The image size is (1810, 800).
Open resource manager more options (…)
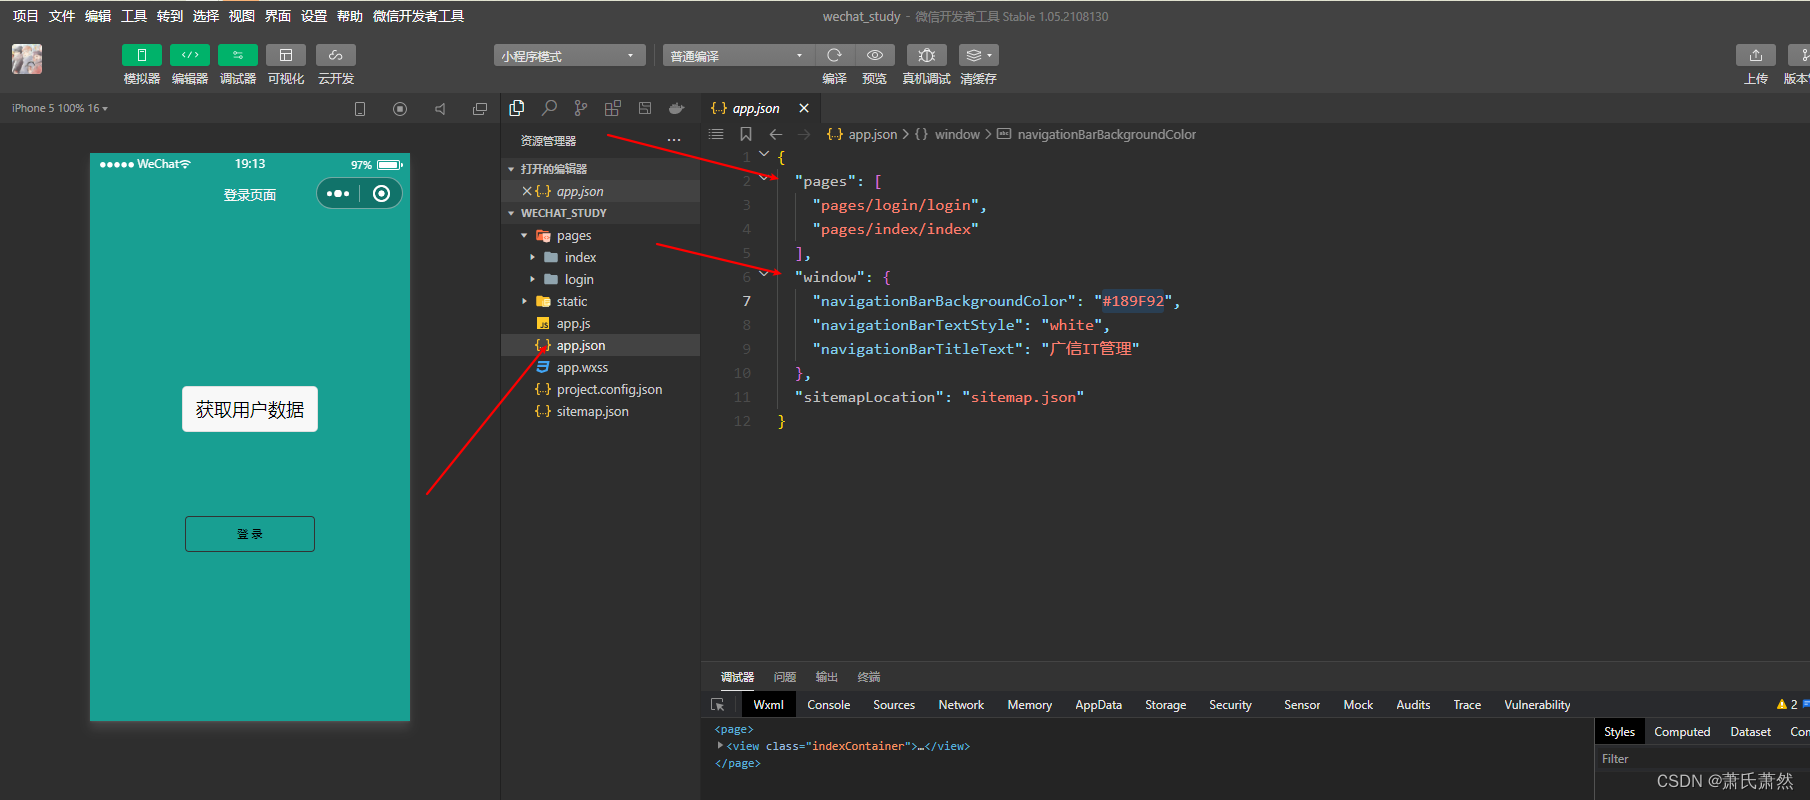click(674, 141)
